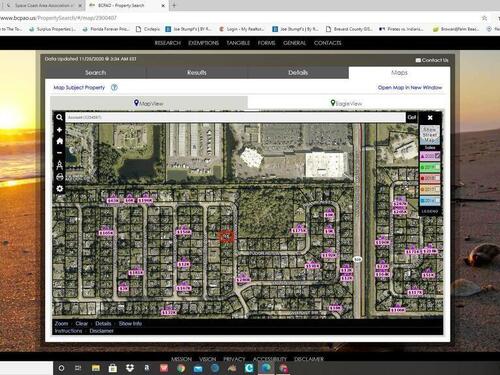Viewport: 500px width, 375px height.
Task: Click the Show Info link
Action: [130, 323]
